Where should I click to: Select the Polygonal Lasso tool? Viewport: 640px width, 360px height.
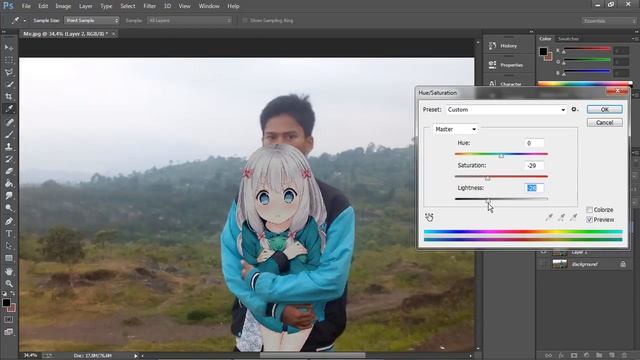pos(9,72)
